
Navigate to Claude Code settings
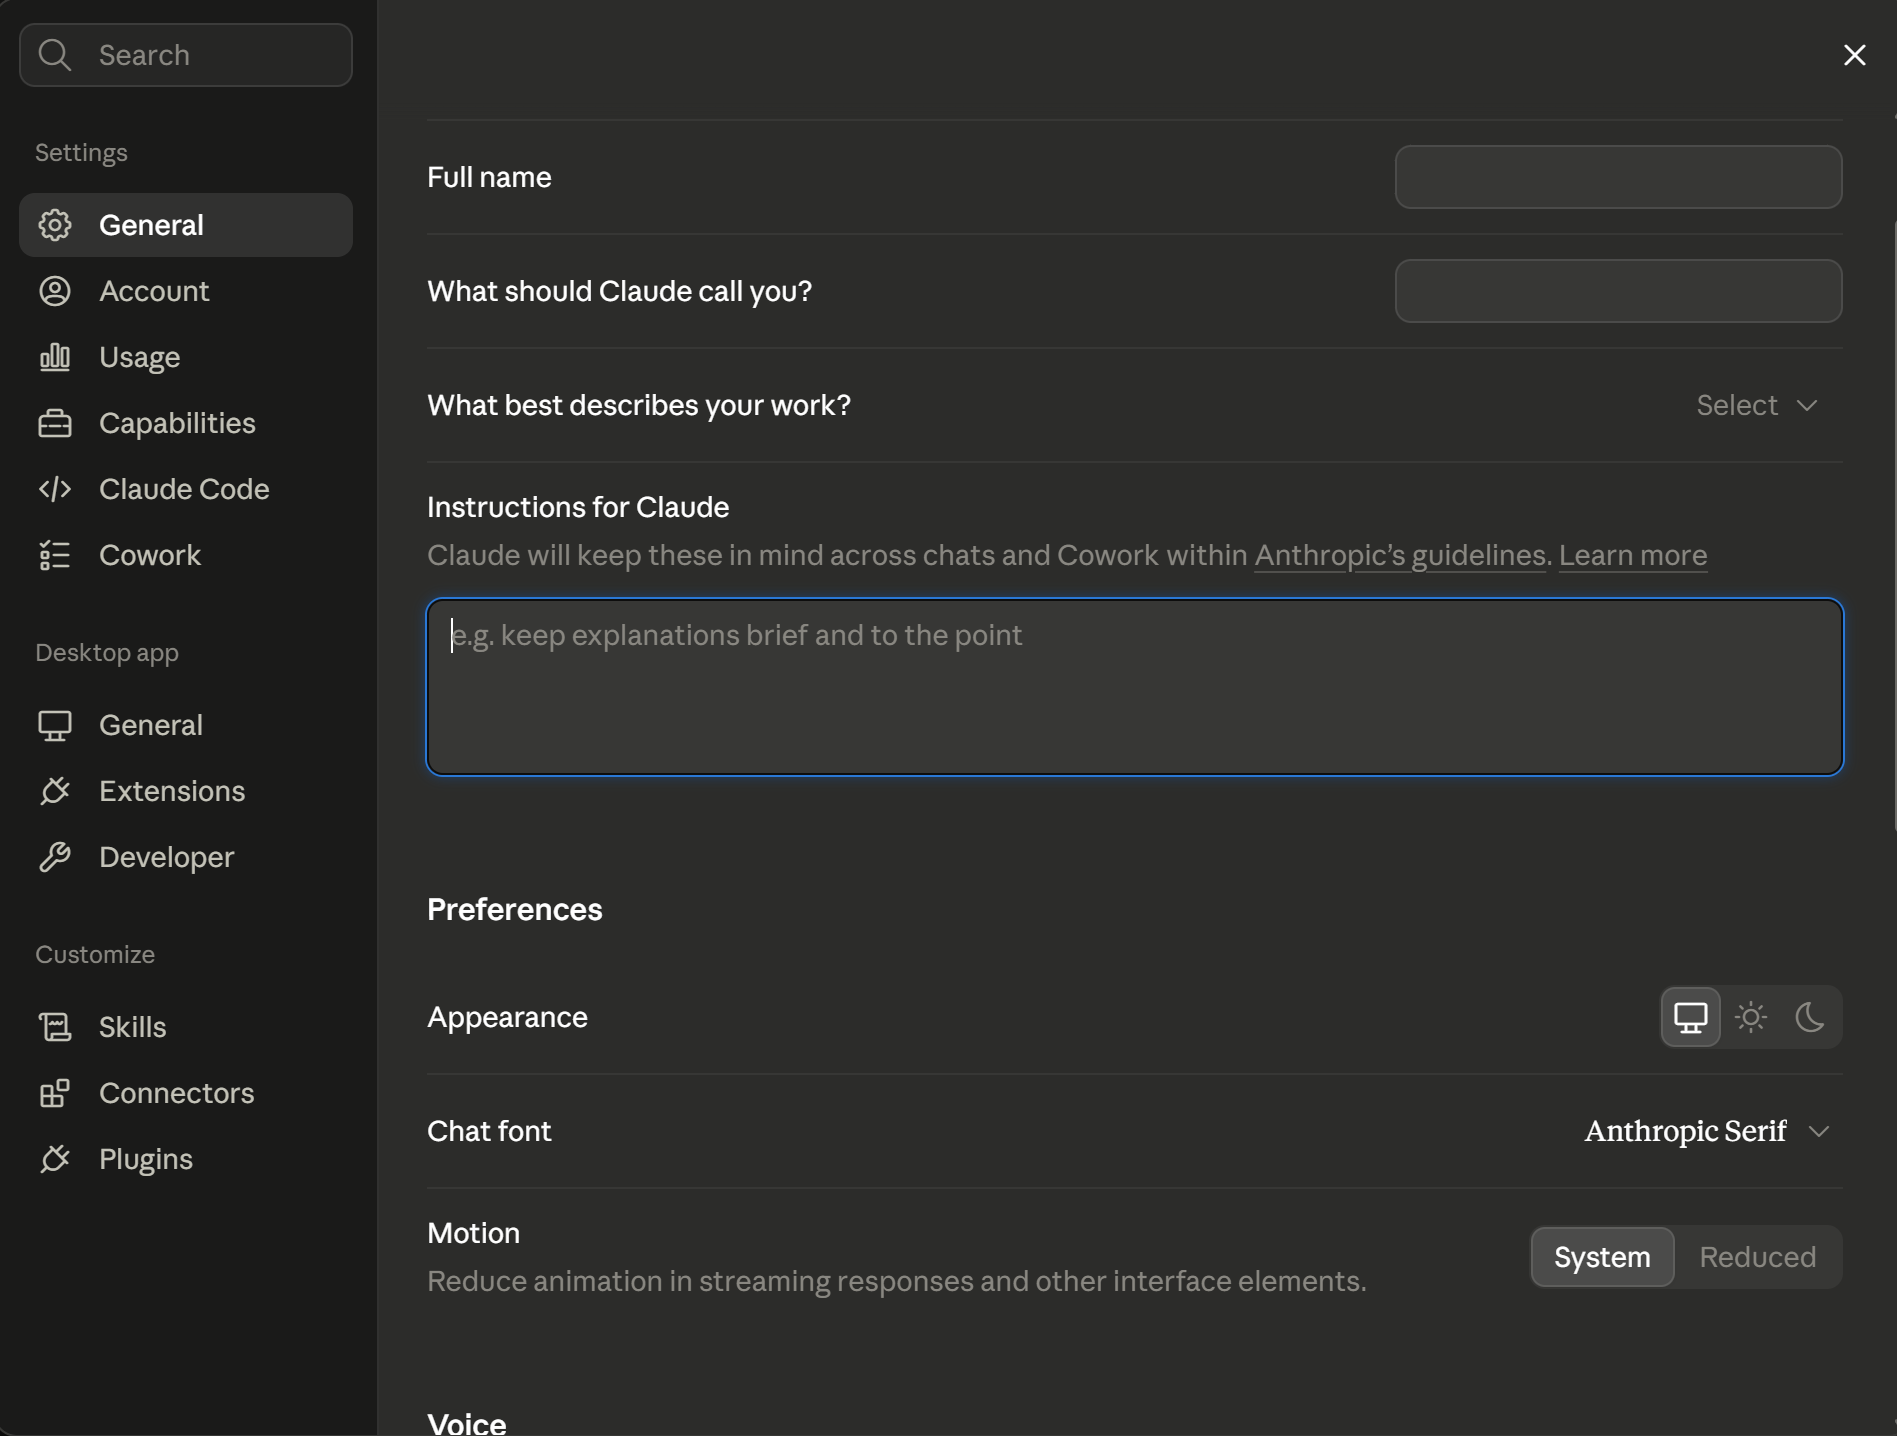point(186,489)
